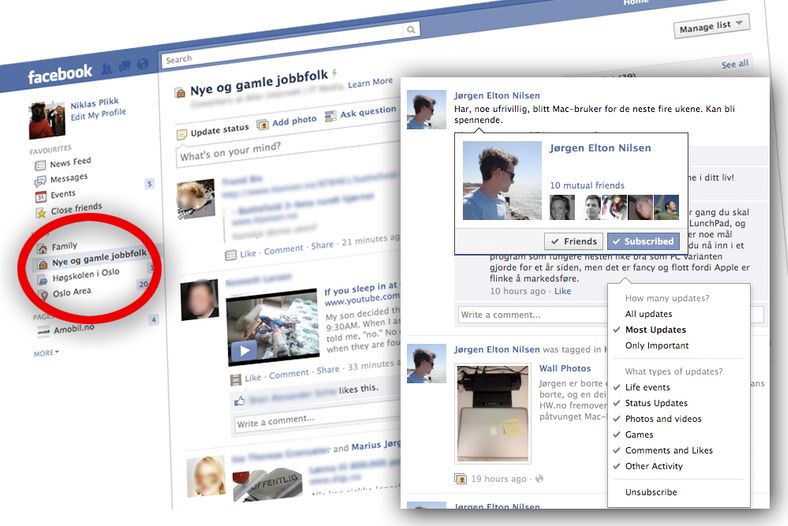Select Only Important option
788x526 pixels.
pyautogui.click(x=657, y=346)
